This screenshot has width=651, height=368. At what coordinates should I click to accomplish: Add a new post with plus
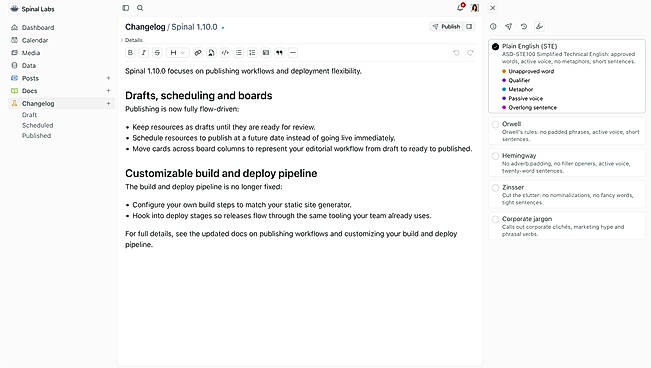[108, 78]
